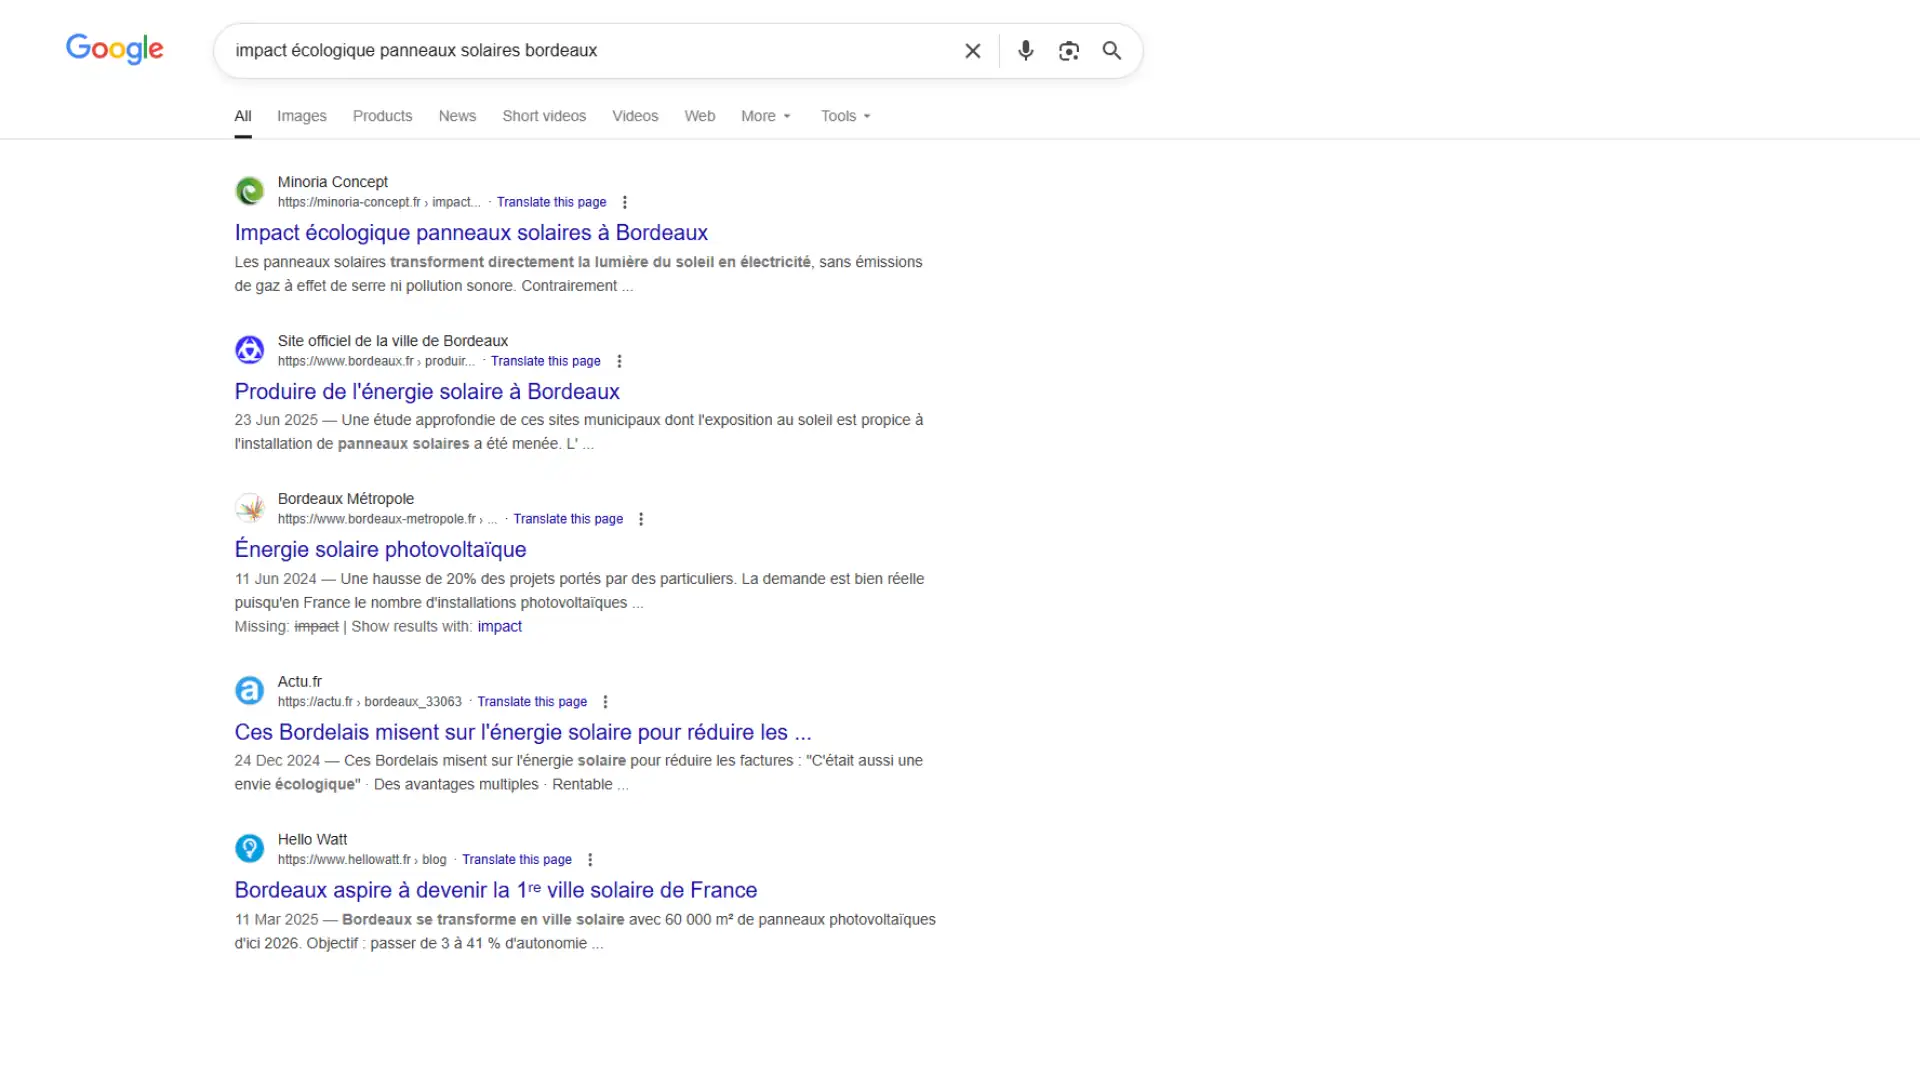Click the Hello Watt favicon
The image size is (1920, 1080).
249,849
